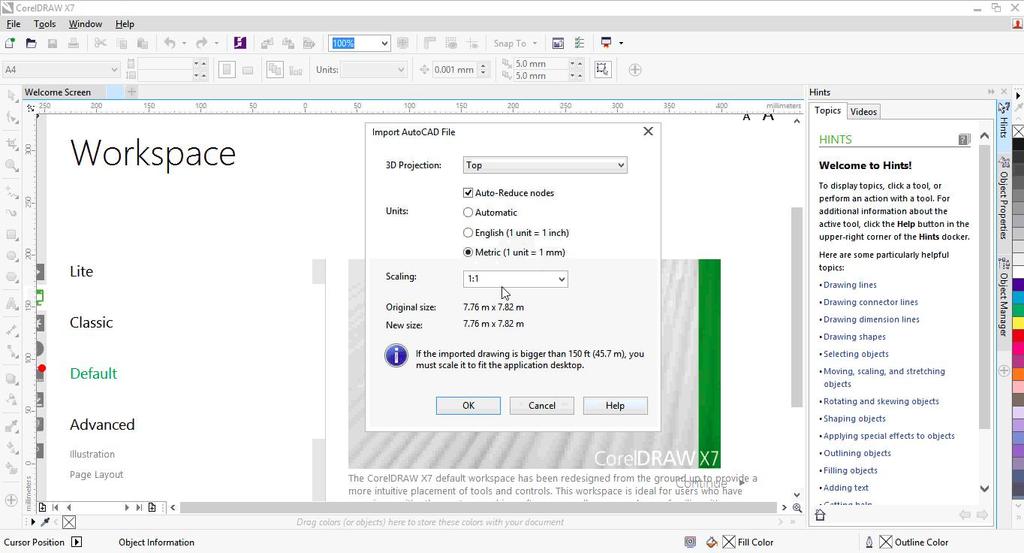Open the Drawing lines hint topic
The image size is (1024, 553).
pos(850,285)
